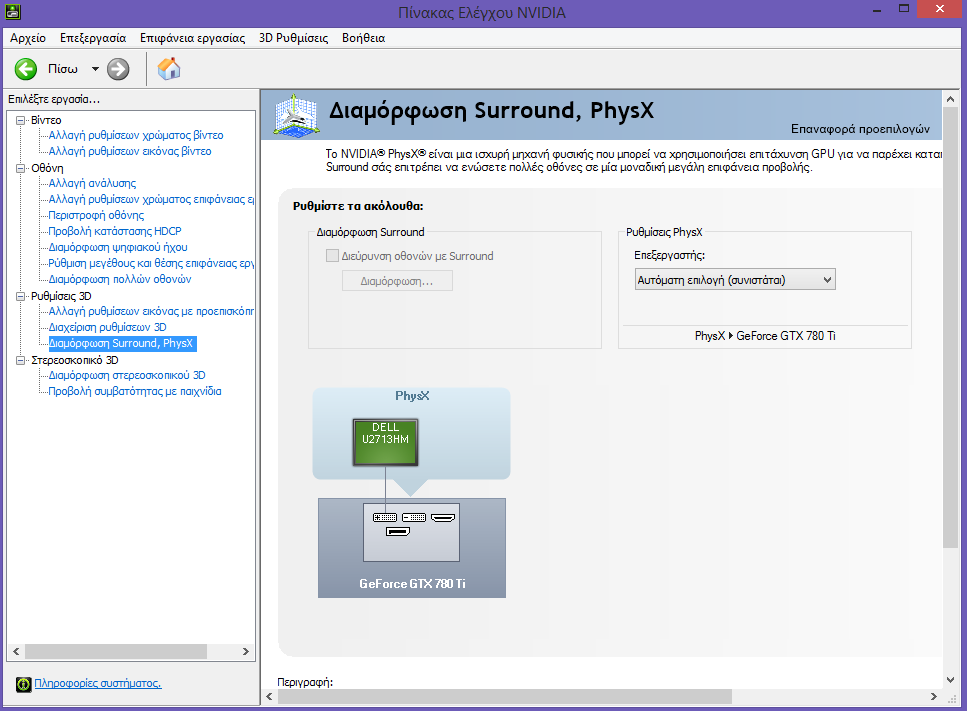The image size is (967, 711).
Task: Click the Στερεοσκοπικό 3D category label
Action: 75,361
